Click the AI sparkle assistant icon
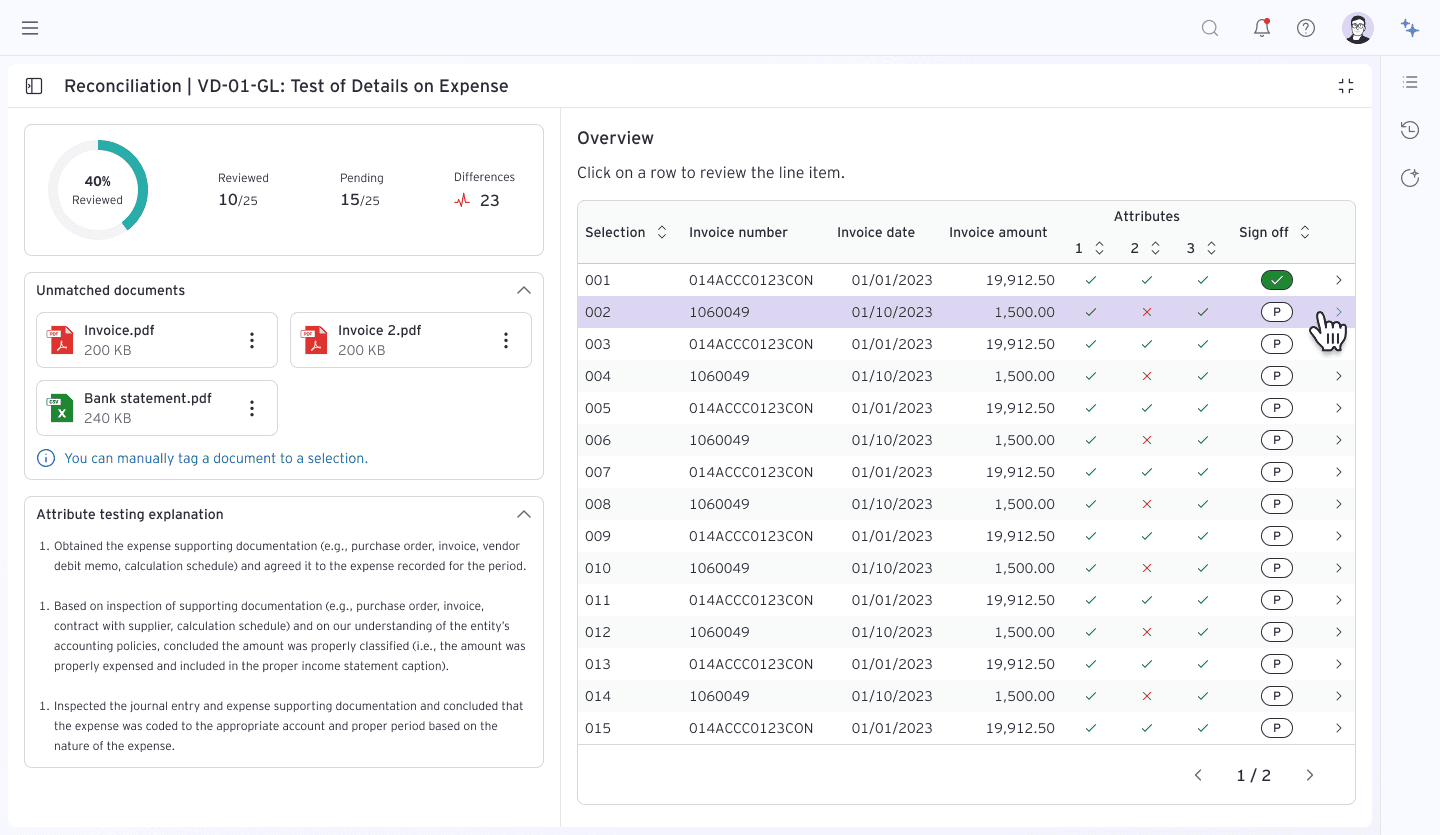This screenshot has width=1440, height=835. click(1410, 28)
